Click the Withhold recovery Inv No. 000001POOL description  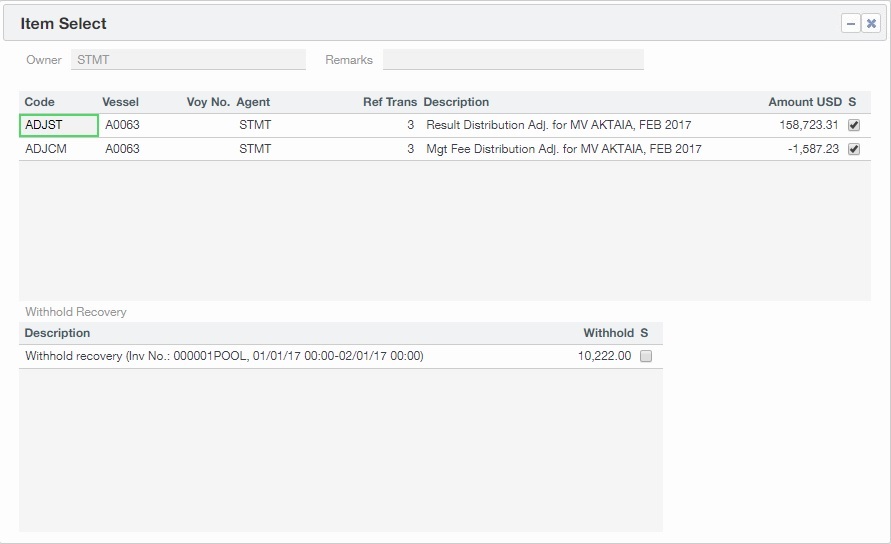(x=224, y=356)
